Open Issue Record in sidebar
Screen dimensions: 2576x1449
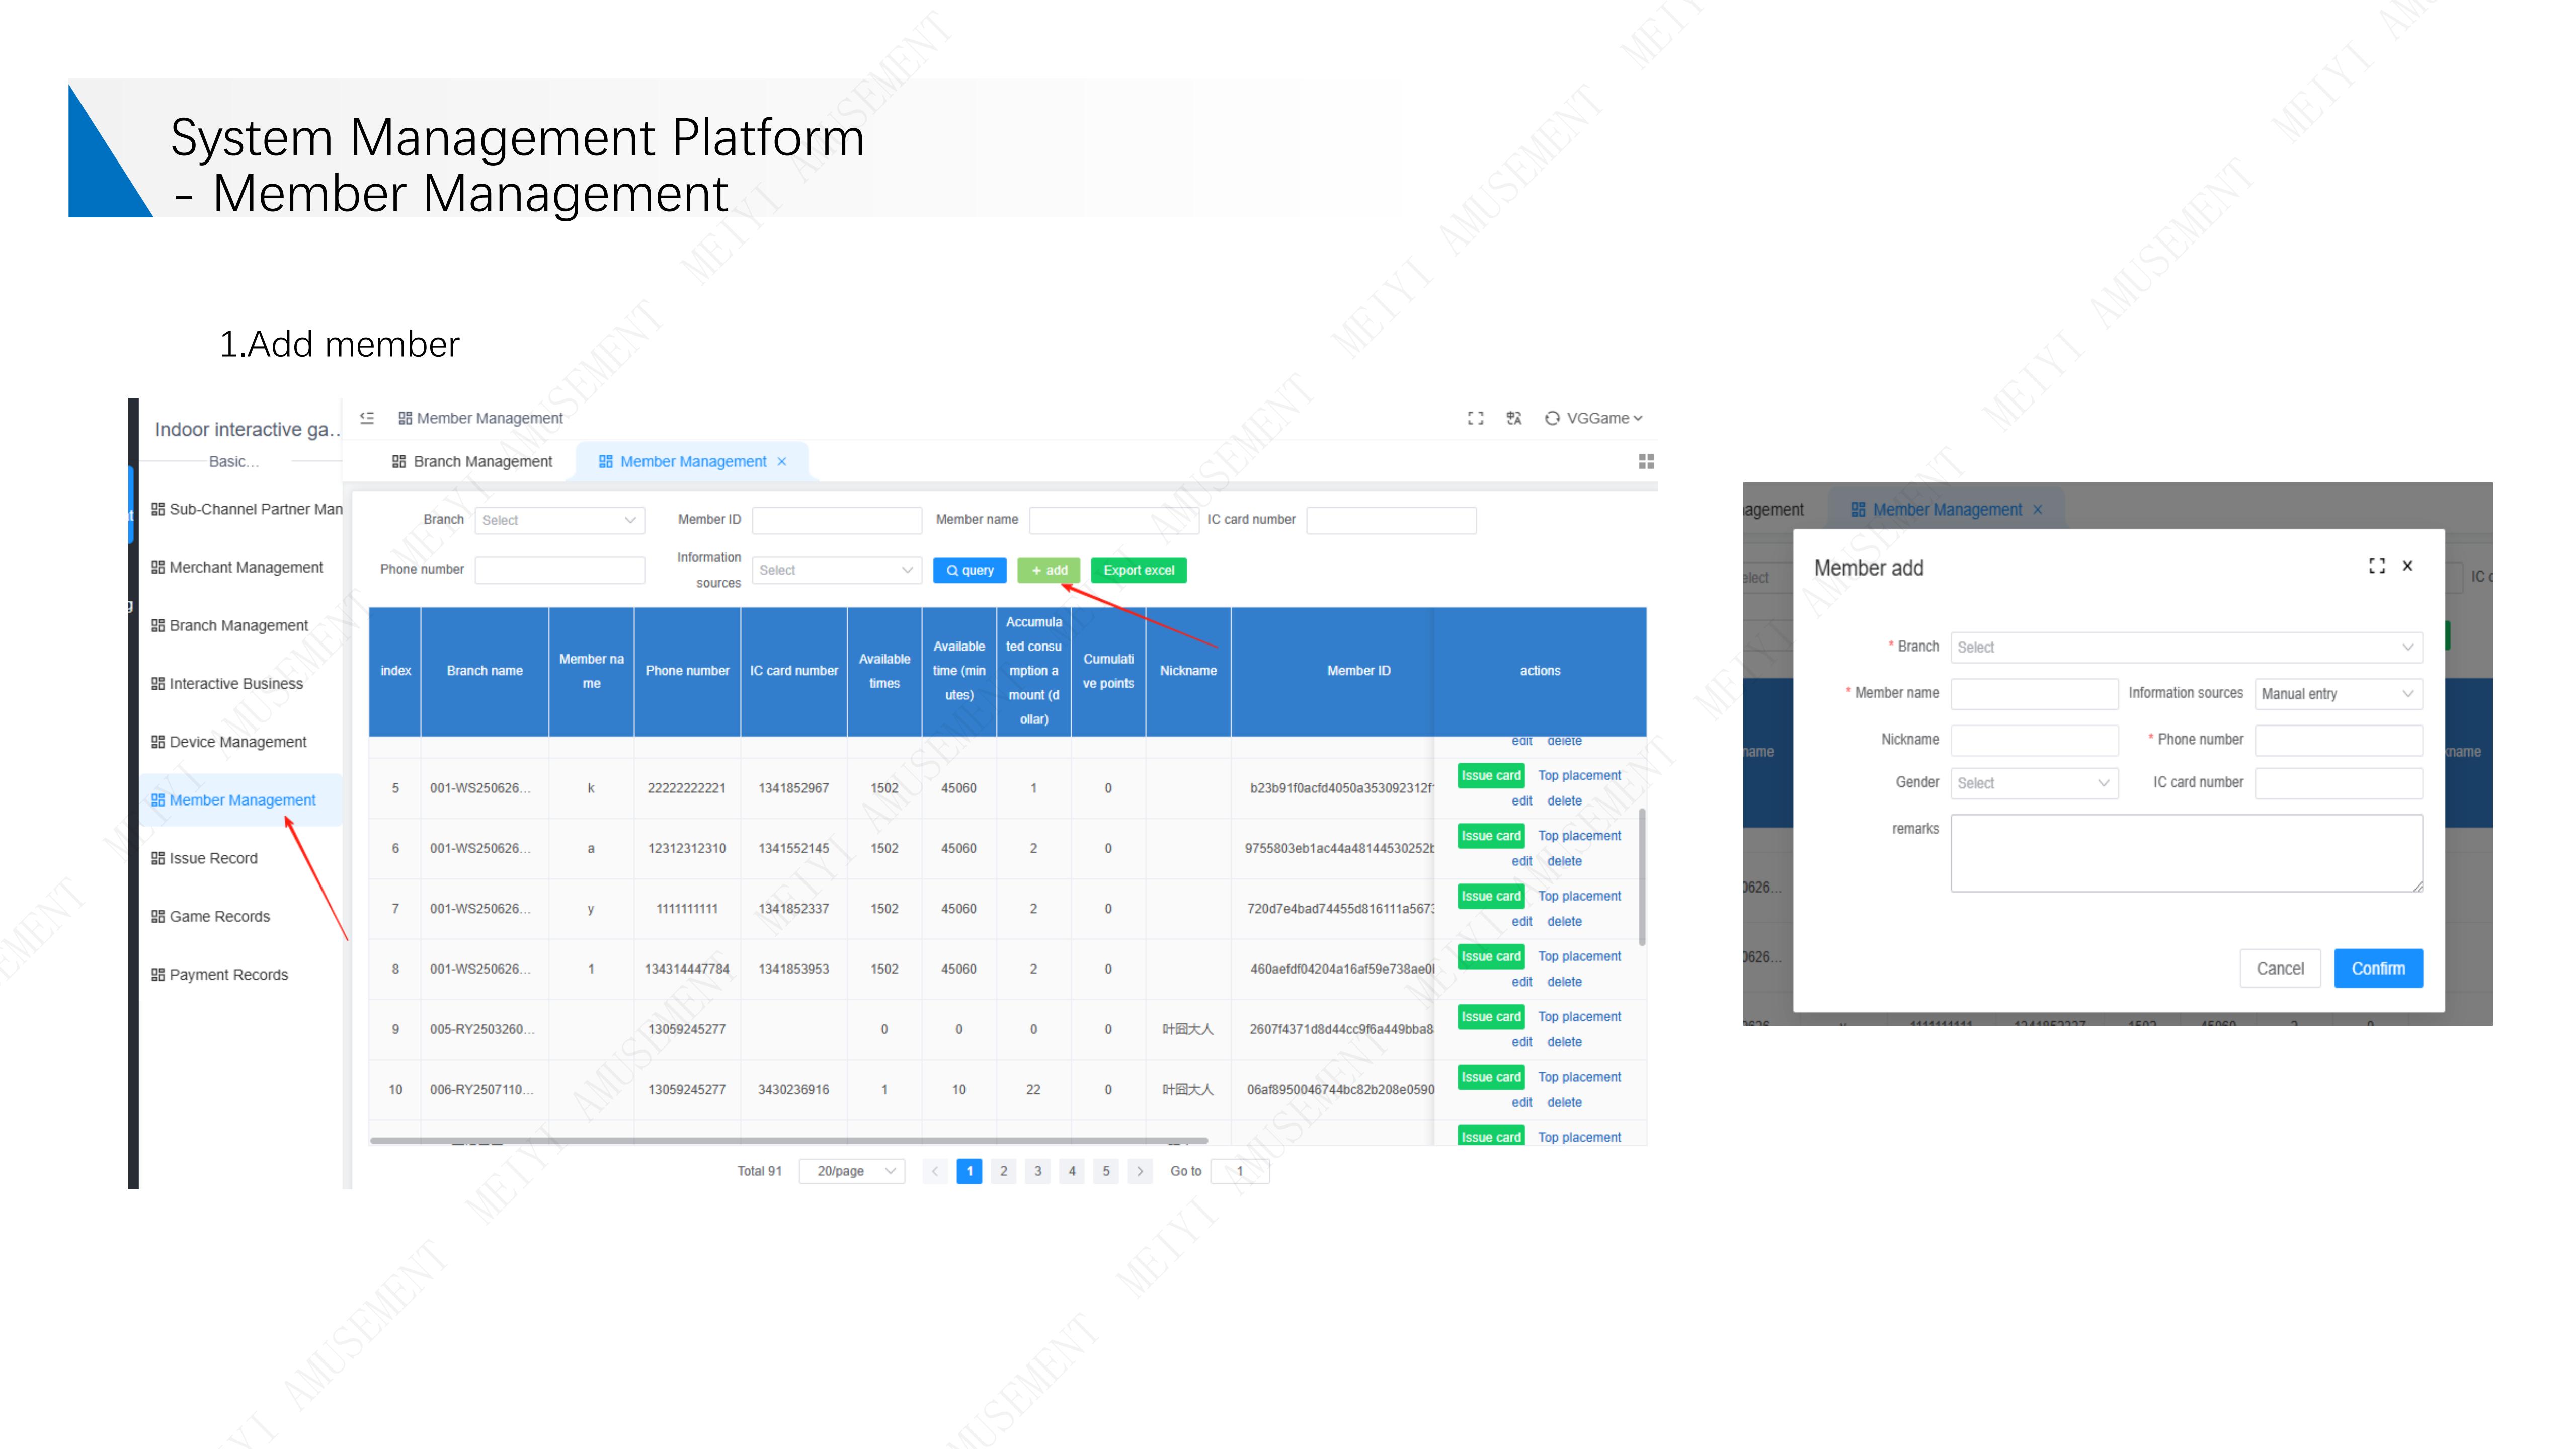[213, 858]
